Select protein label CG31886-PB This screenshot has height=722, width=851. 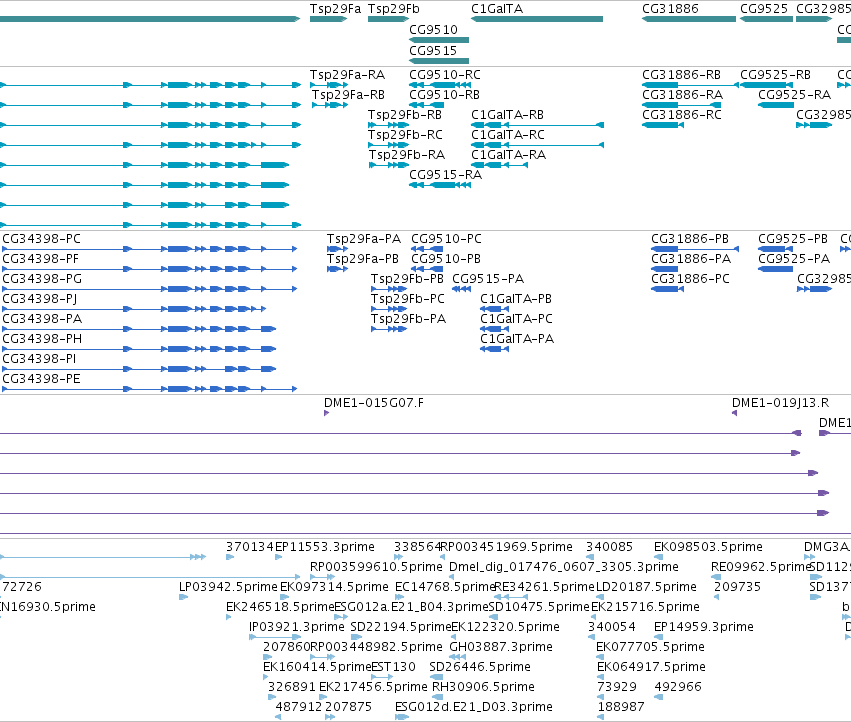pos(690,239)
